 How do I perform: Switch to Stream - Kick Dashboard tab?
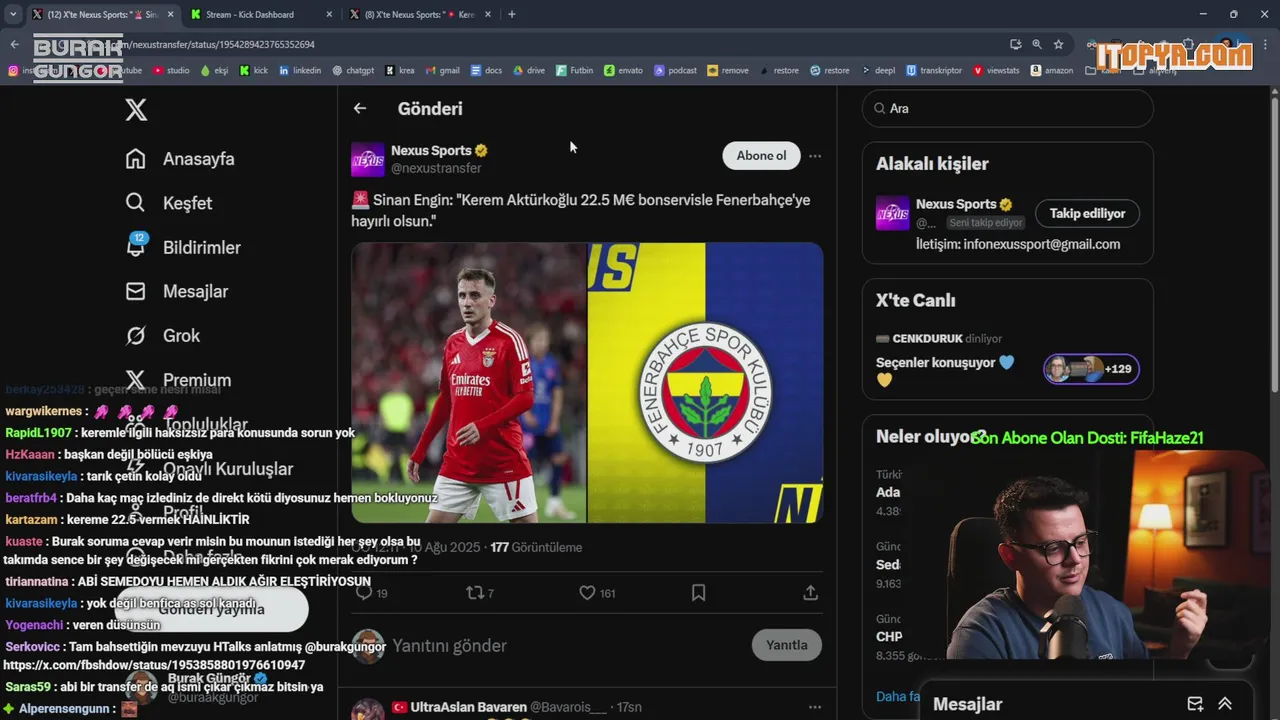coord(259,15)
